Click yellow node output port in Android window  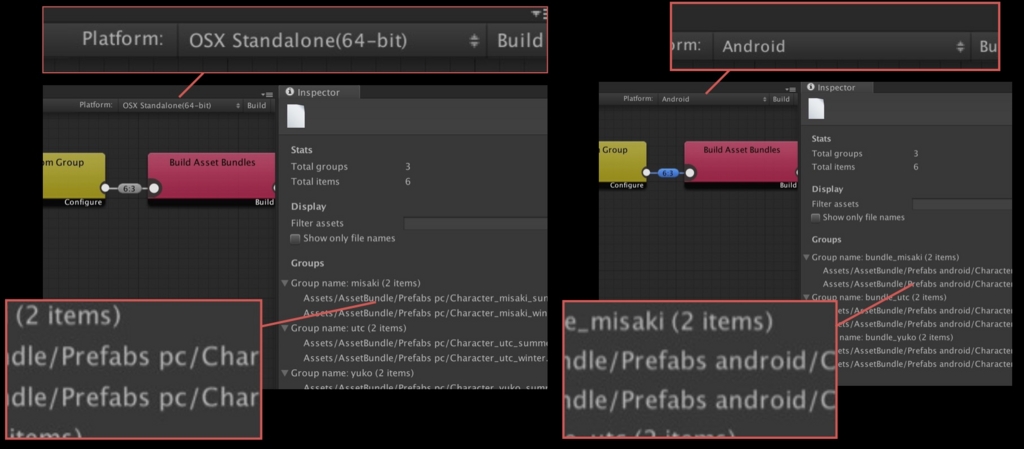tap(647, 173)
